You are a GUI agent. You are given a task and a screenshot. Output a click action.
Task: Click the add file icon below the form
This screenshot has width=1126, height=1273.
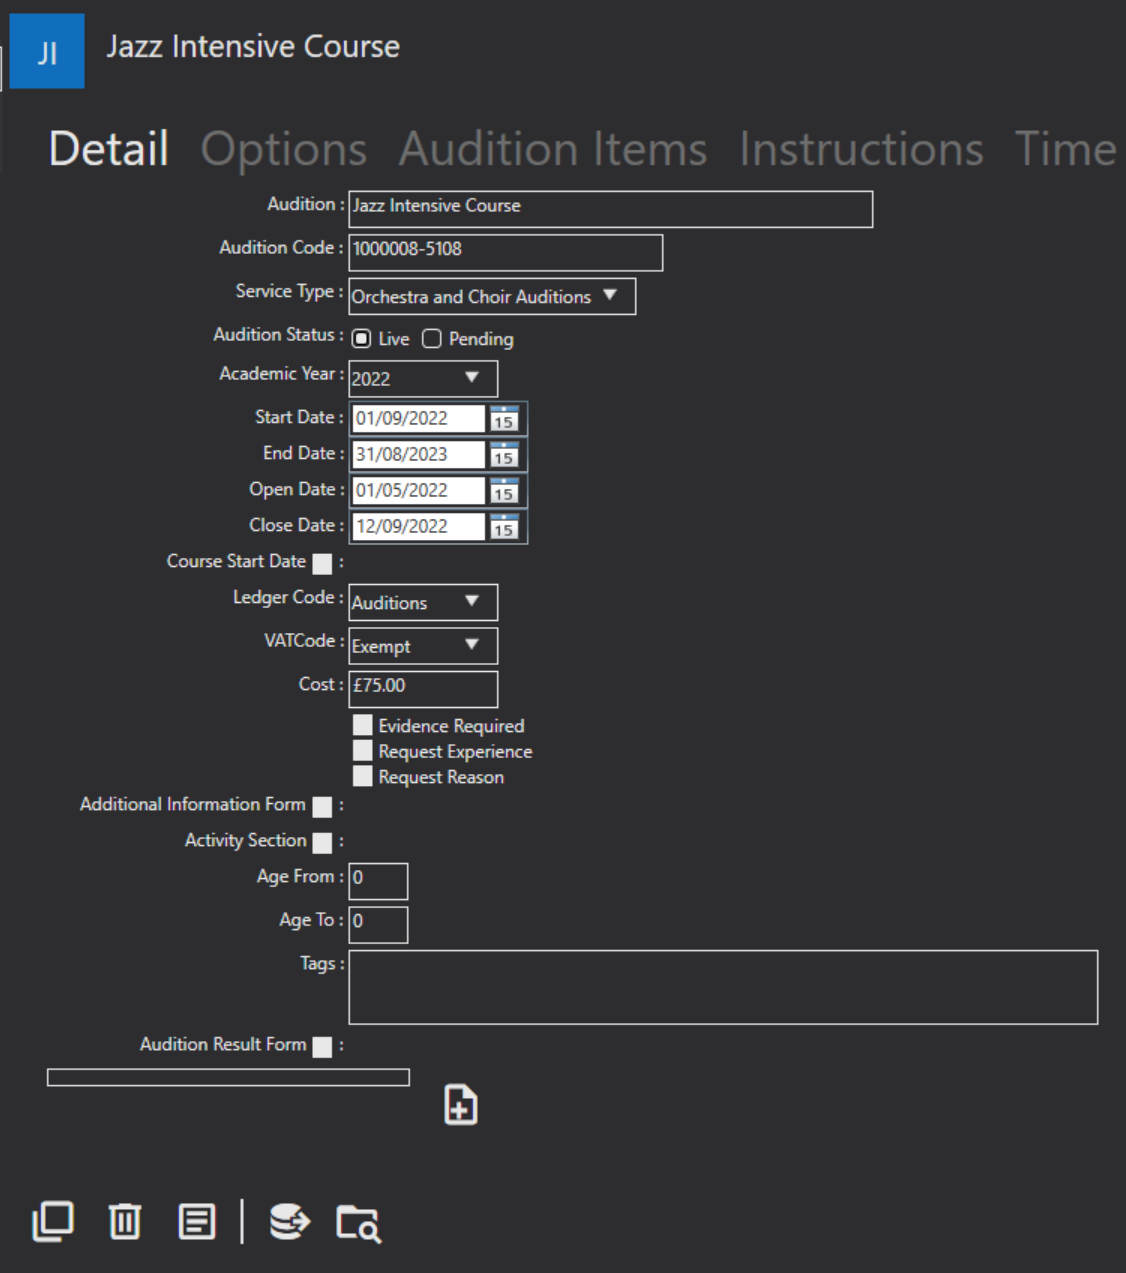click(461, 1105)
